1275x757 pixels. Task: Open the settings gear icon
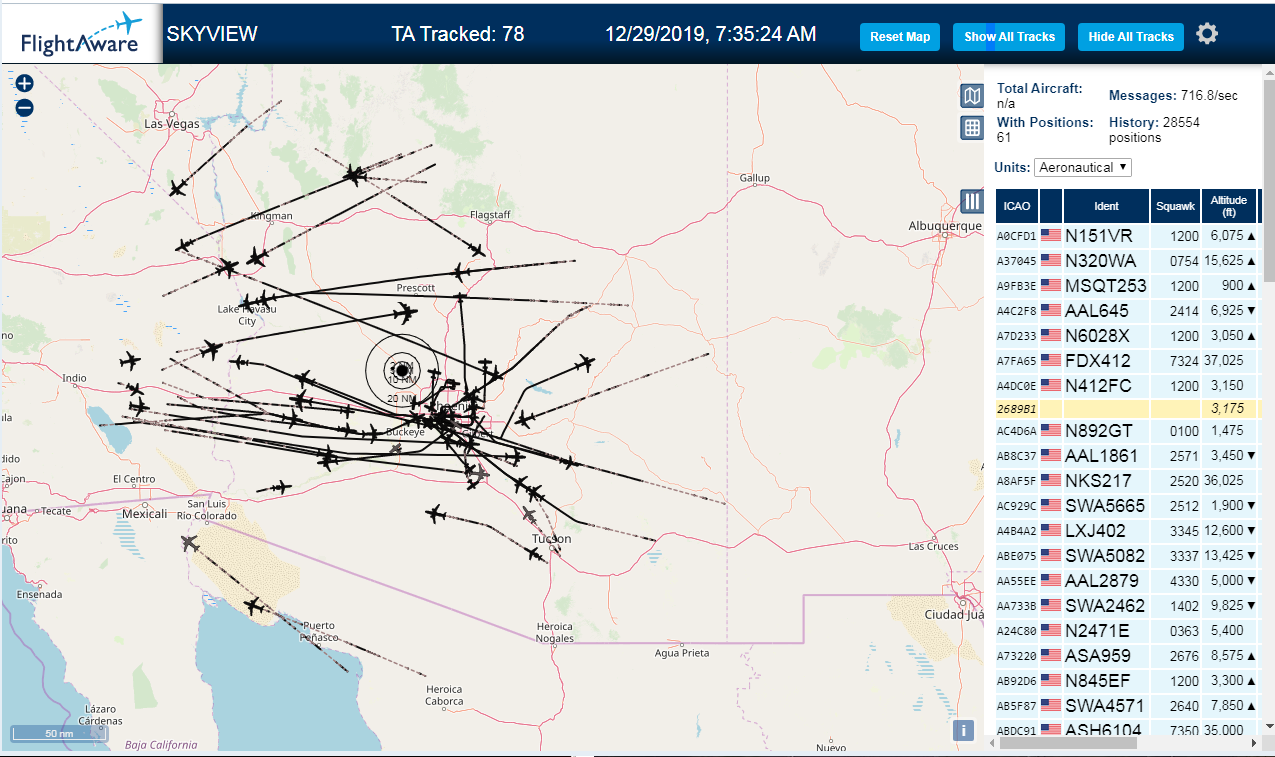1207,34
